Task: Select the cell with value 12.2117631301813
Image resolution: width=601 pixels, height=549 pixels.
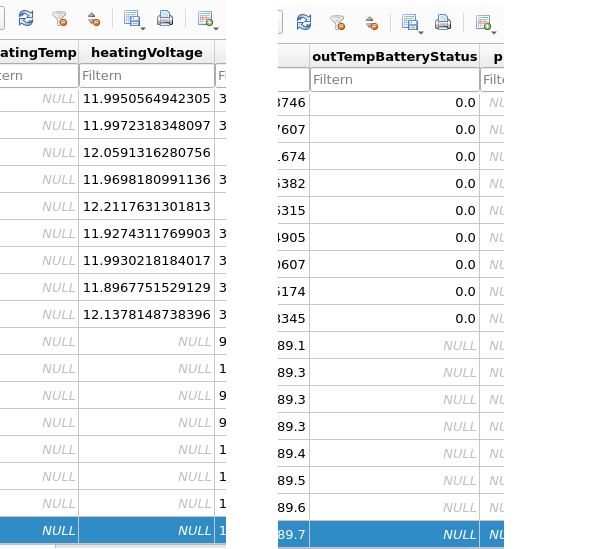Action: 146,206
